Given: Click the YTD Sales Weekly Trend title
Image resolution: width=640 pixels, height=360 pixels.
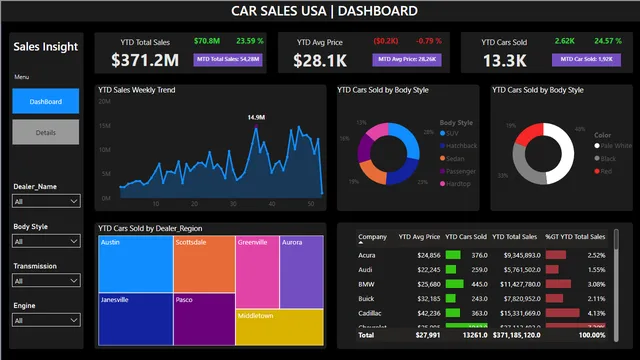Looking at the screenshot, I should click(137, 90).
